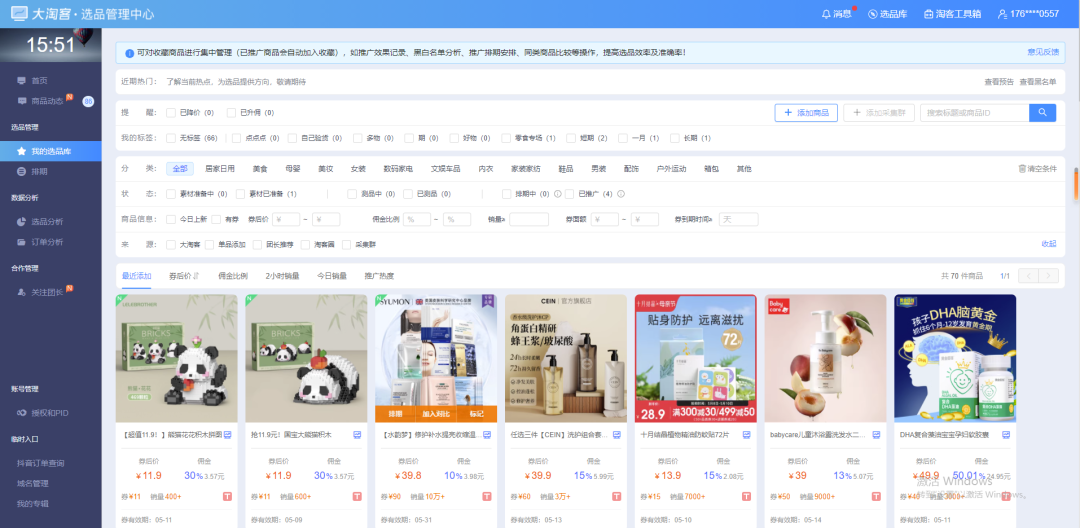Open the 查看黑名单 link

[1038, 82]
